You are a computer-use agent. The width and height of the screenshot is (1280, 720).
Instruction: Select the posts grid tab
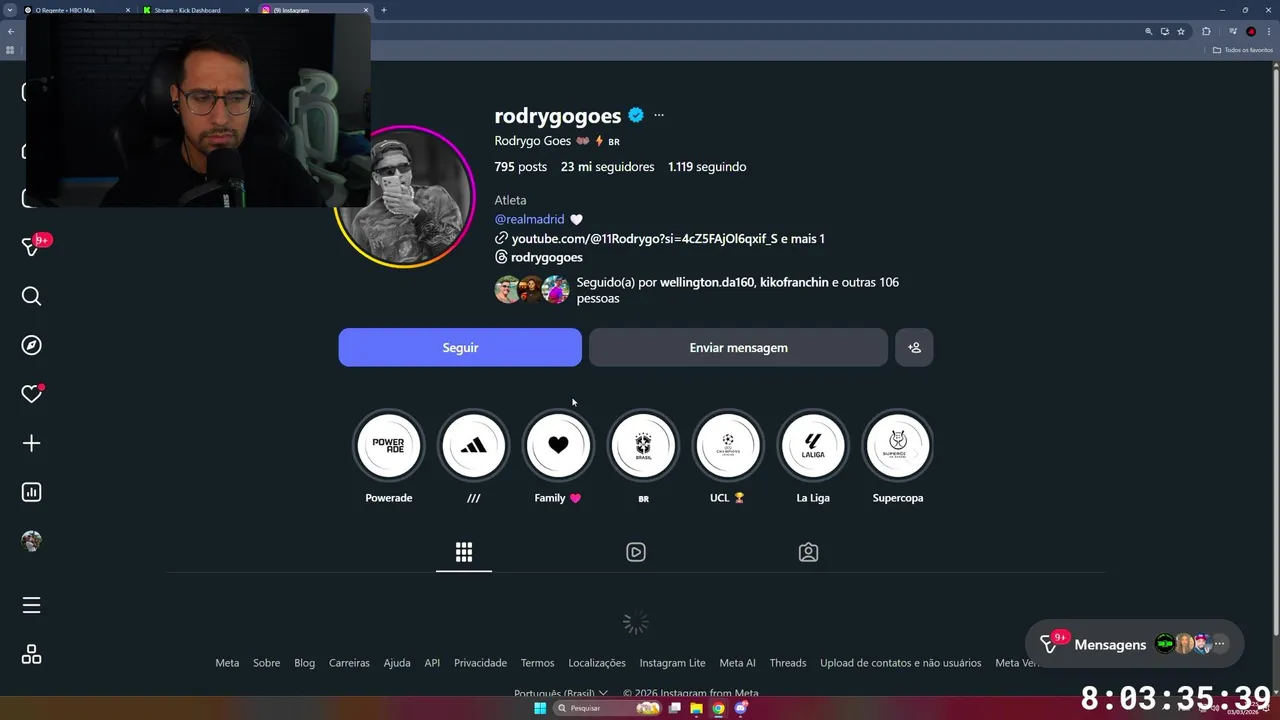464,552
